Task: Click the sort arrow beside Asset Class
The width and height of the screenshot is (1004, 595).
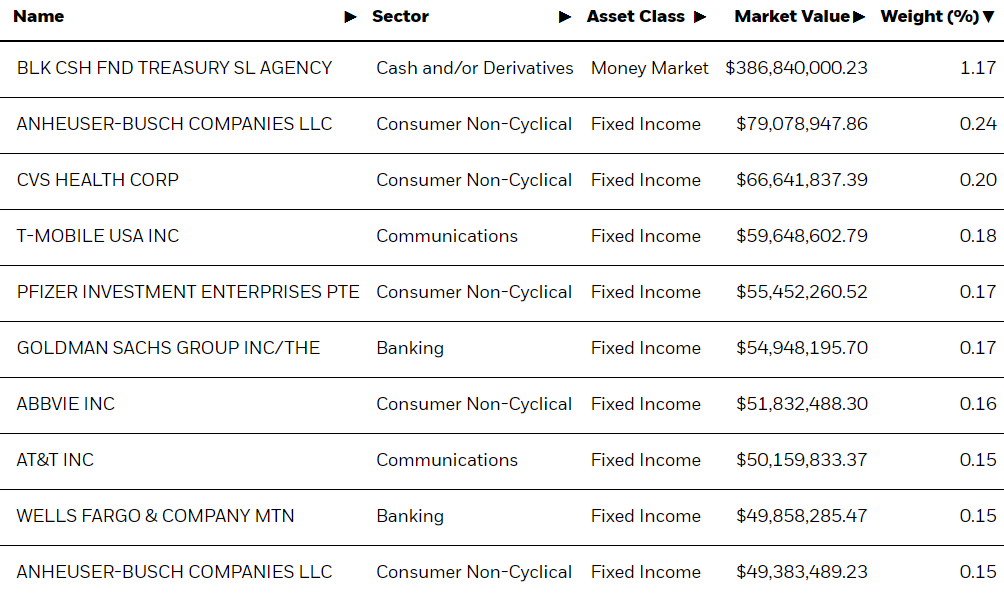Action: 700,17
